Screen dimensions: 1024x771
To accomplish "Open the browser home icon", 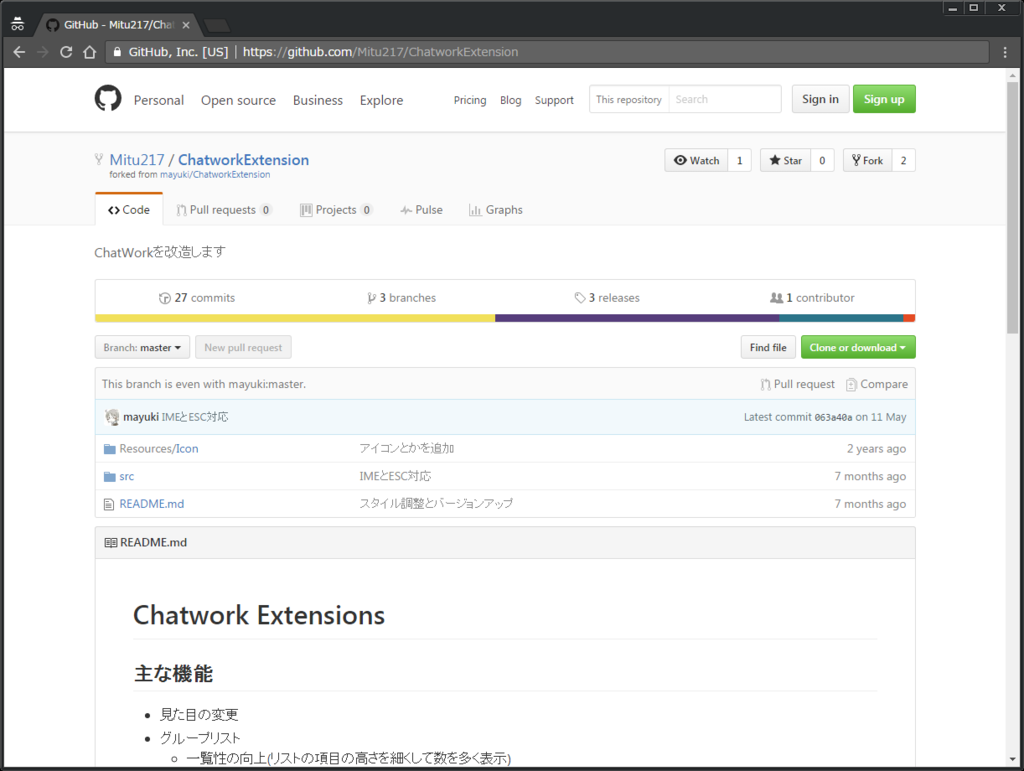I will point(89,52).
